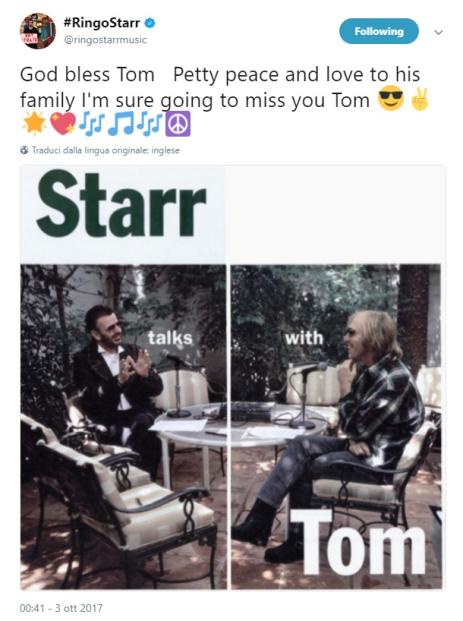The image size is (463, 621).
Task: Click the sparkling pink heart emoji
Action: pos(63,124)
